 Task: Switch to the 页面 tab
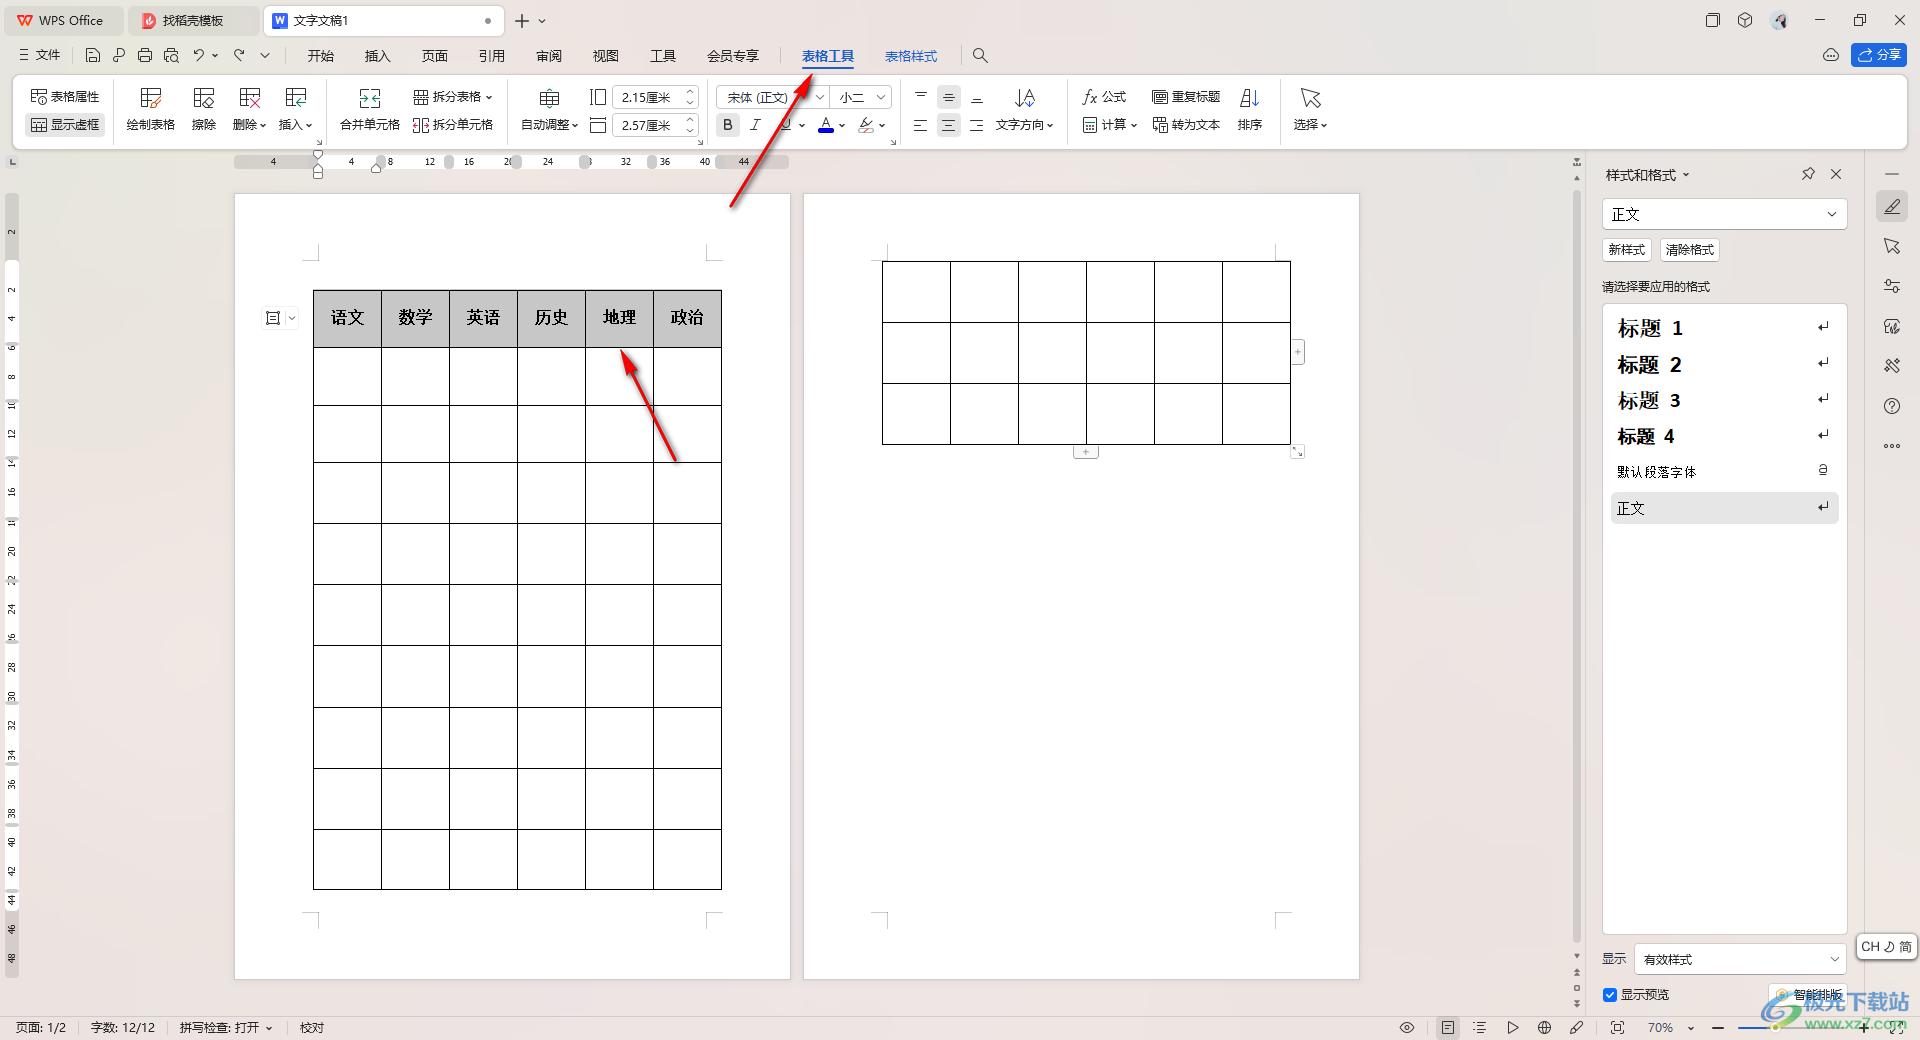click(x=434, y=56)
